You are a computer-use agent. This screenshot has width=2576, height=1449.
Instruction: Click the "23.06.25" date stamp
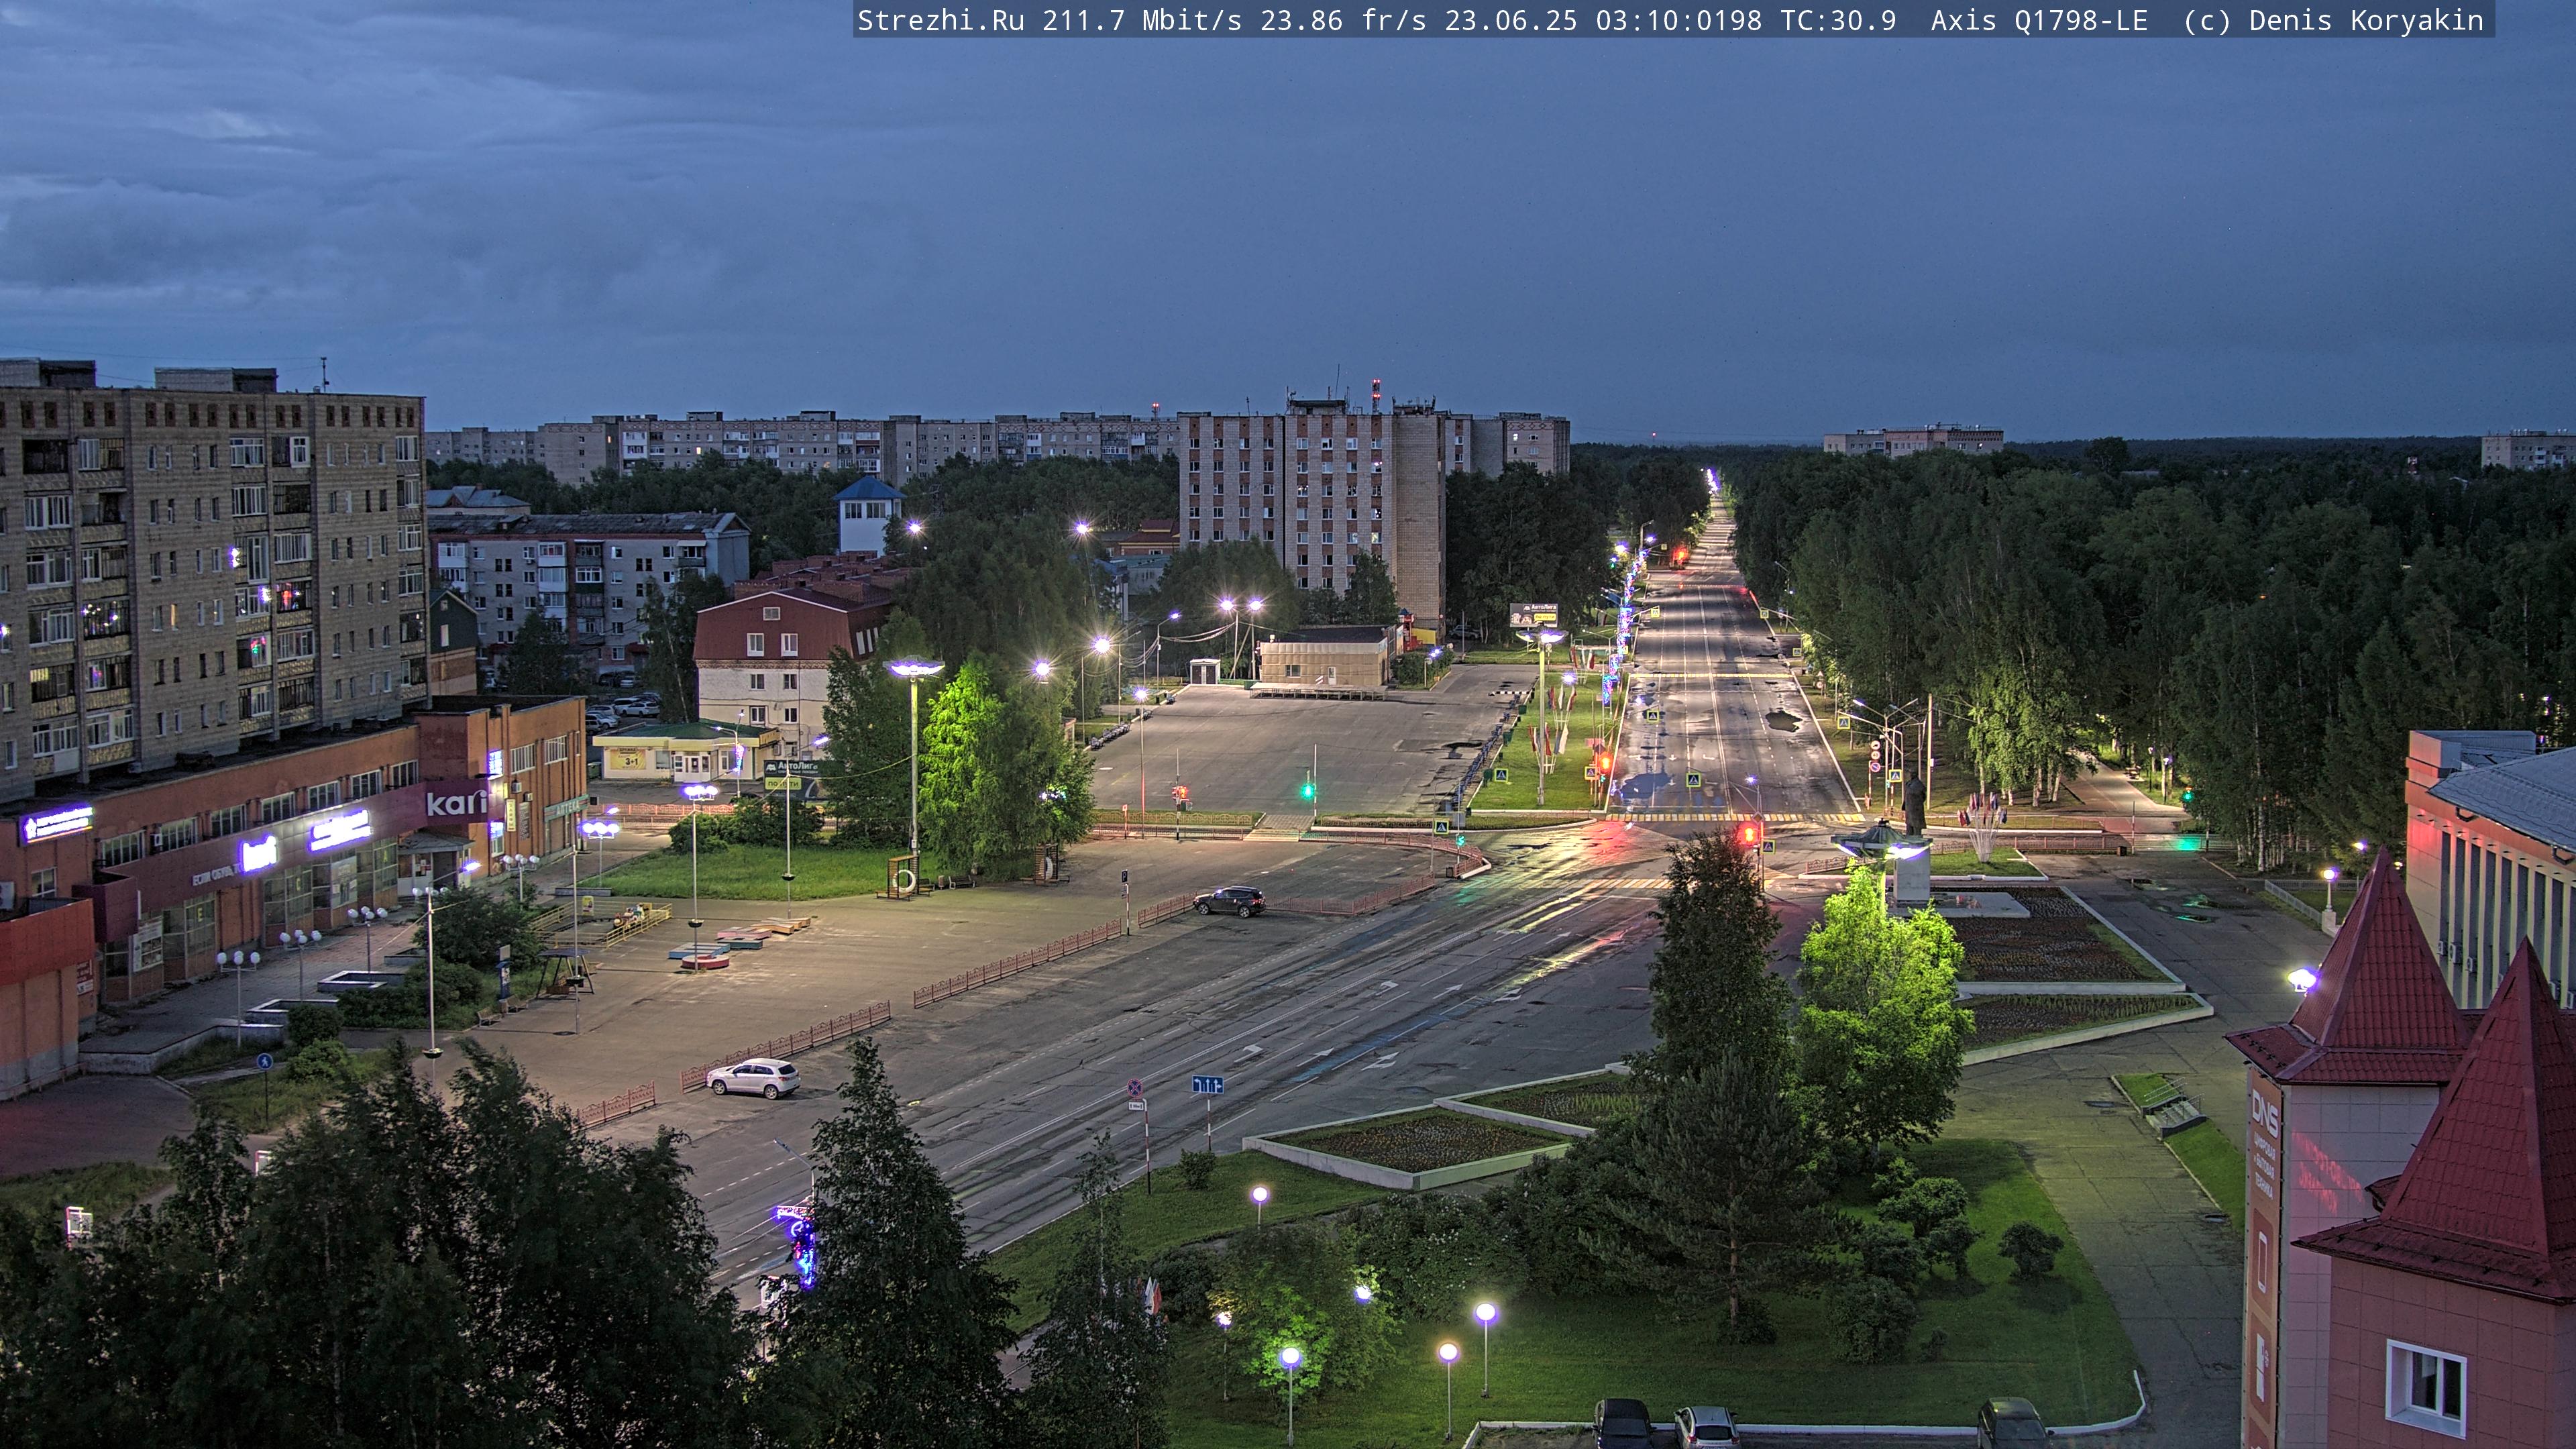(1511, 20)
